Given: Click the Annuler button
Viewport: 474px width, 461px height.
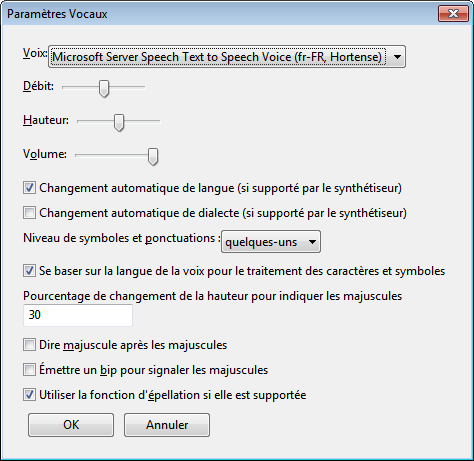Looking at the screenshot, I should pyautogui.click(x=167, y=425).
